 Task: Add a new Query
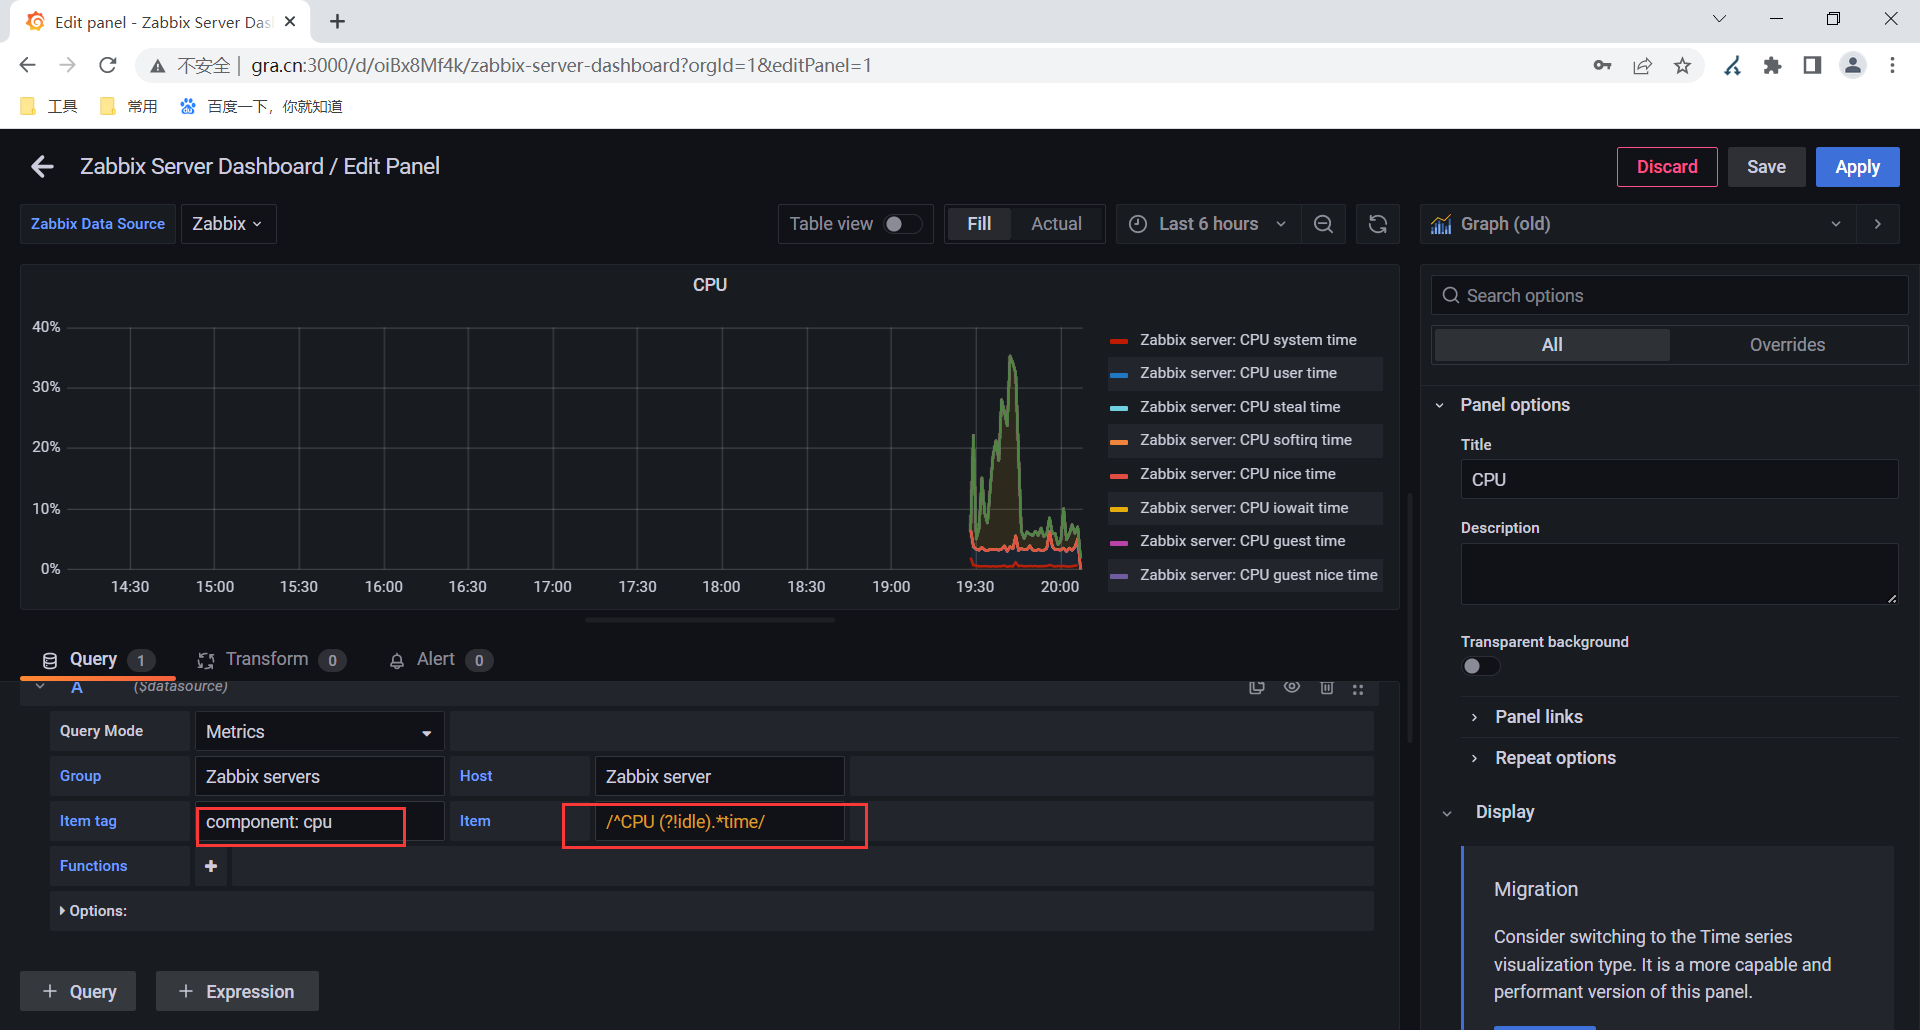coord(78,991)
